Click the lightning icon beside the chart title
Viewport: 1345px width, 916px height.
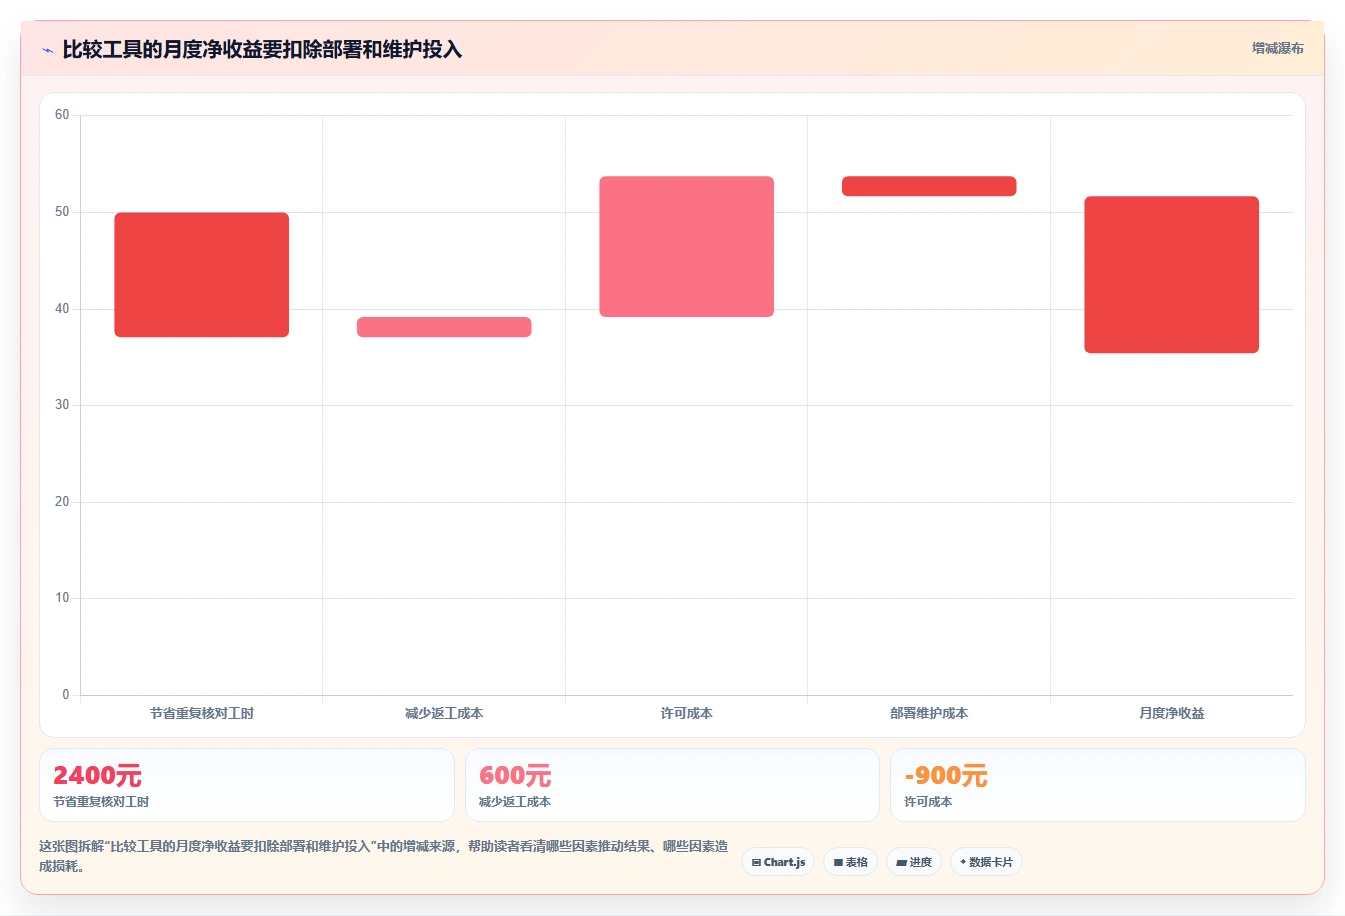click(x=47, y=50)
